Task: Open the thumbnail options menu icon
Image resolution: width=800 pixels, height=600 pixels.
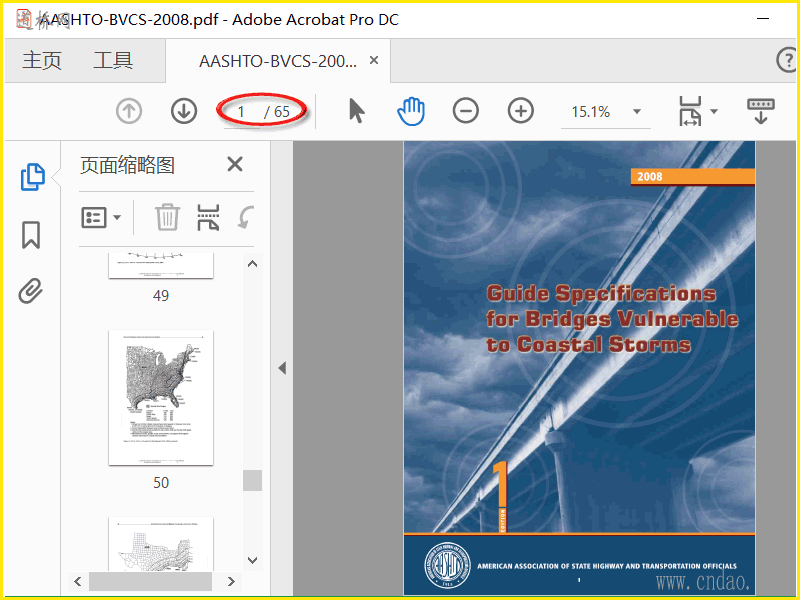Action: click(x=94, y=218)
